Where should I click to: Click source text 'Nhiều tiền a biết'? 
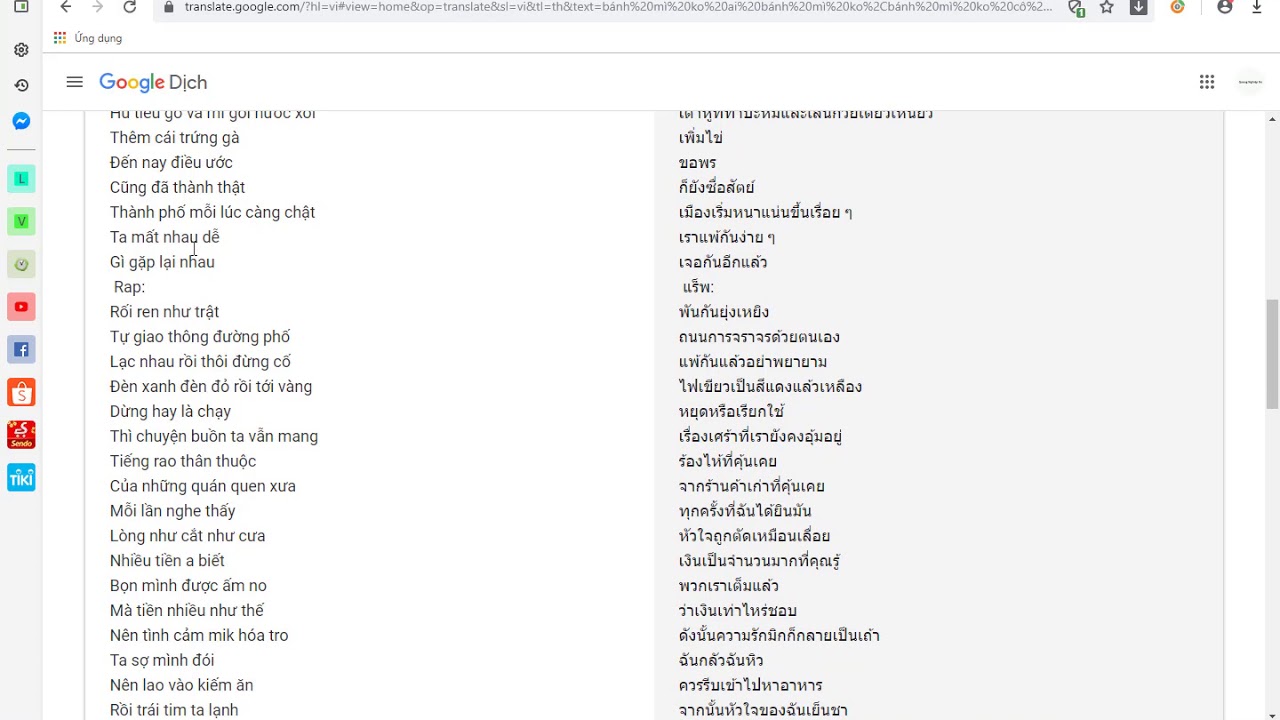167,561
